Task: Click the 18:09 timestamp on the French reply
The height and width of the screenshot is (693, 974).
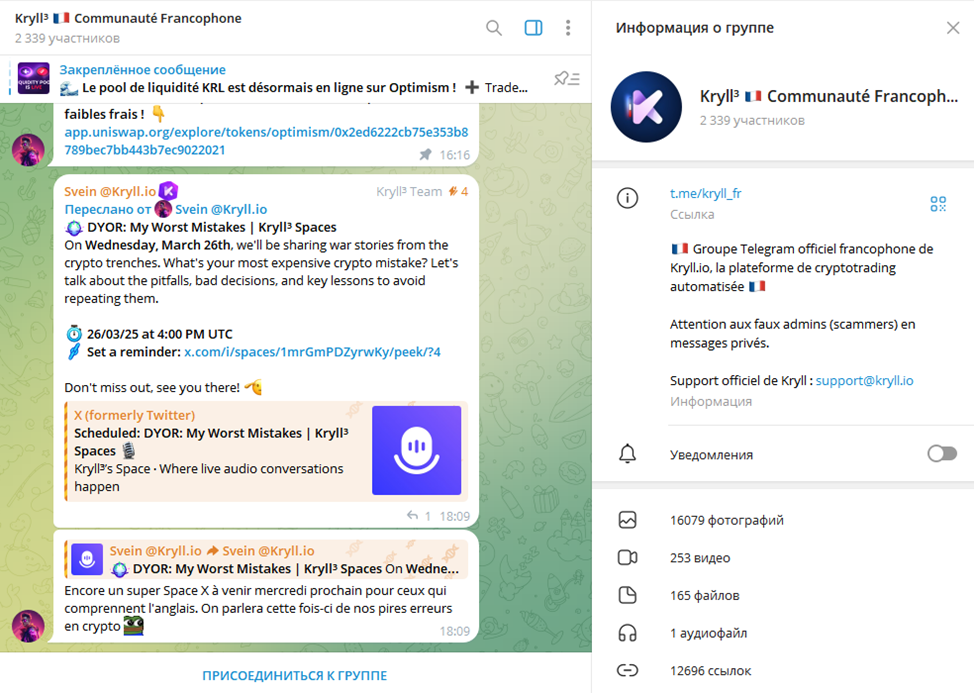Action: pos(455,631)
